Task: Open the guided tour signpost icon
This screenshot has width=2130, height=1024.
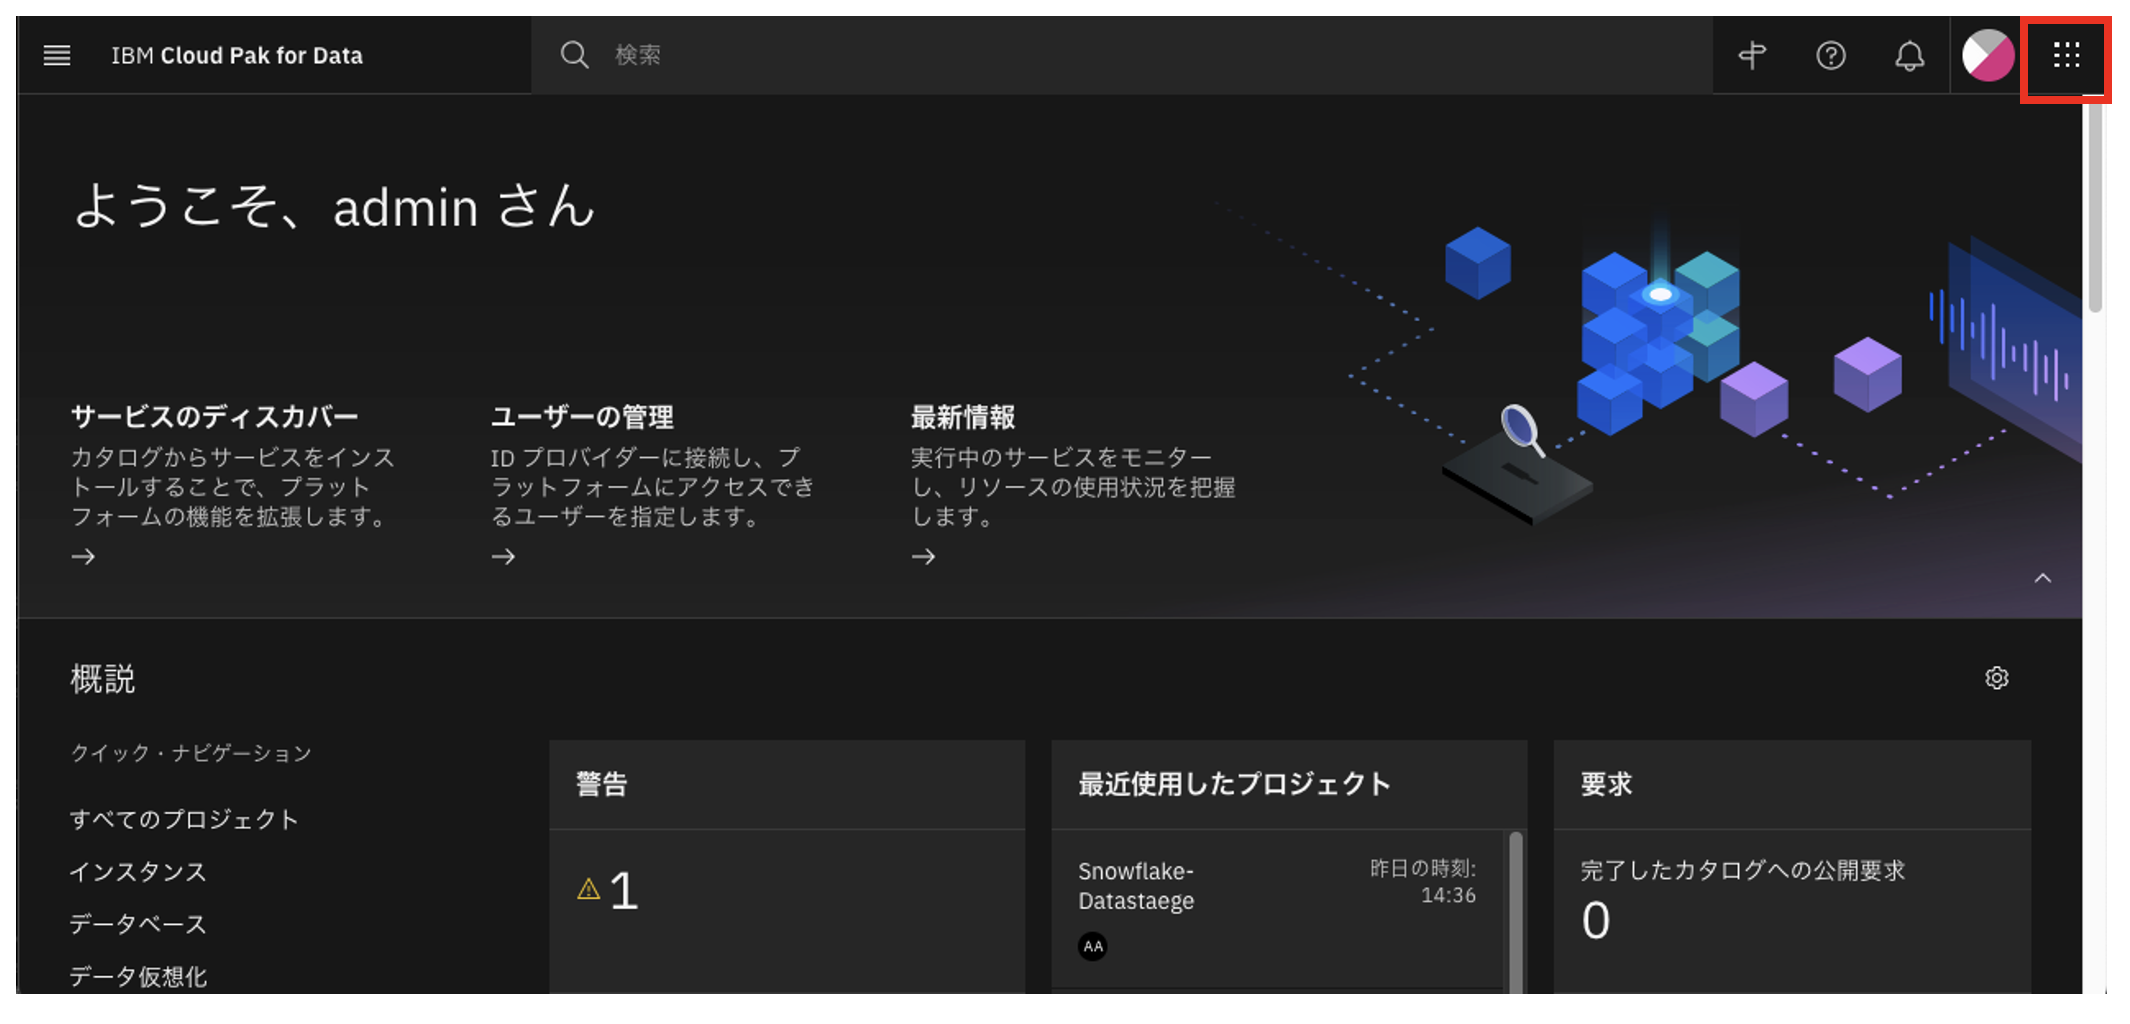Action: pyautogui.click(x=1751, y=55)
